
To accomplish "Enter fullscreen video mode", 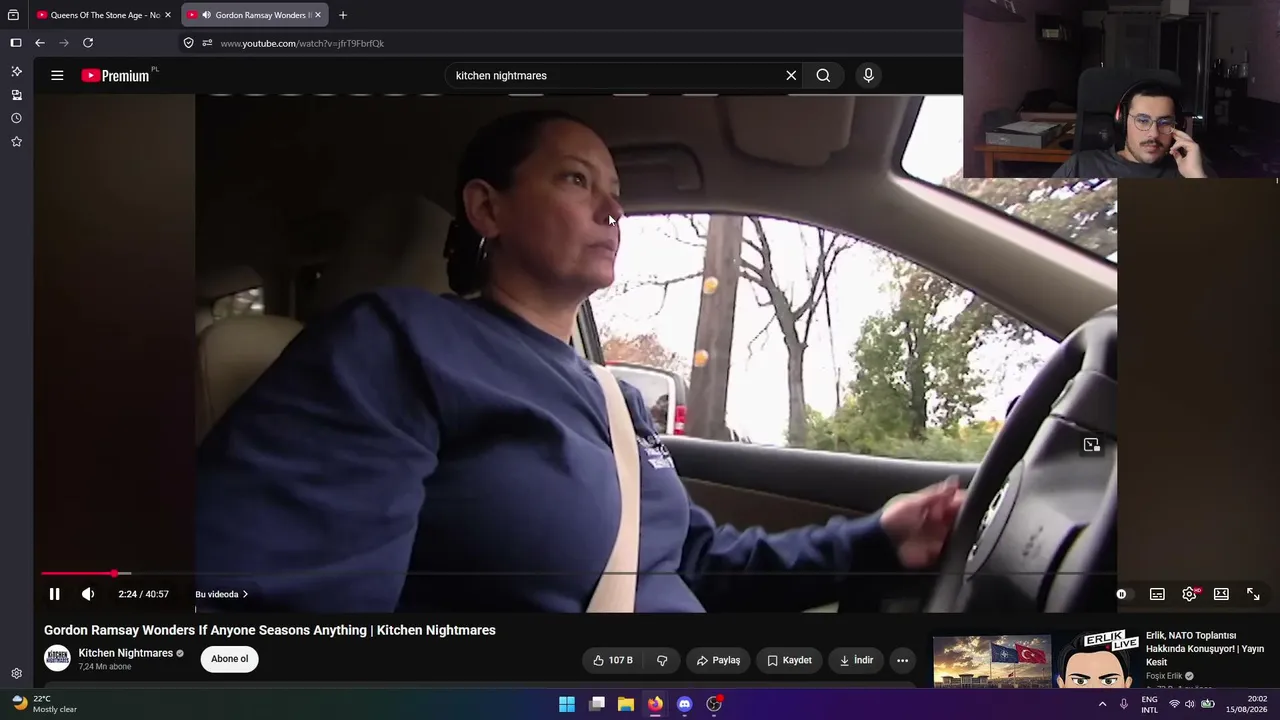I will pyautogui.click(x=1253, y=594).
